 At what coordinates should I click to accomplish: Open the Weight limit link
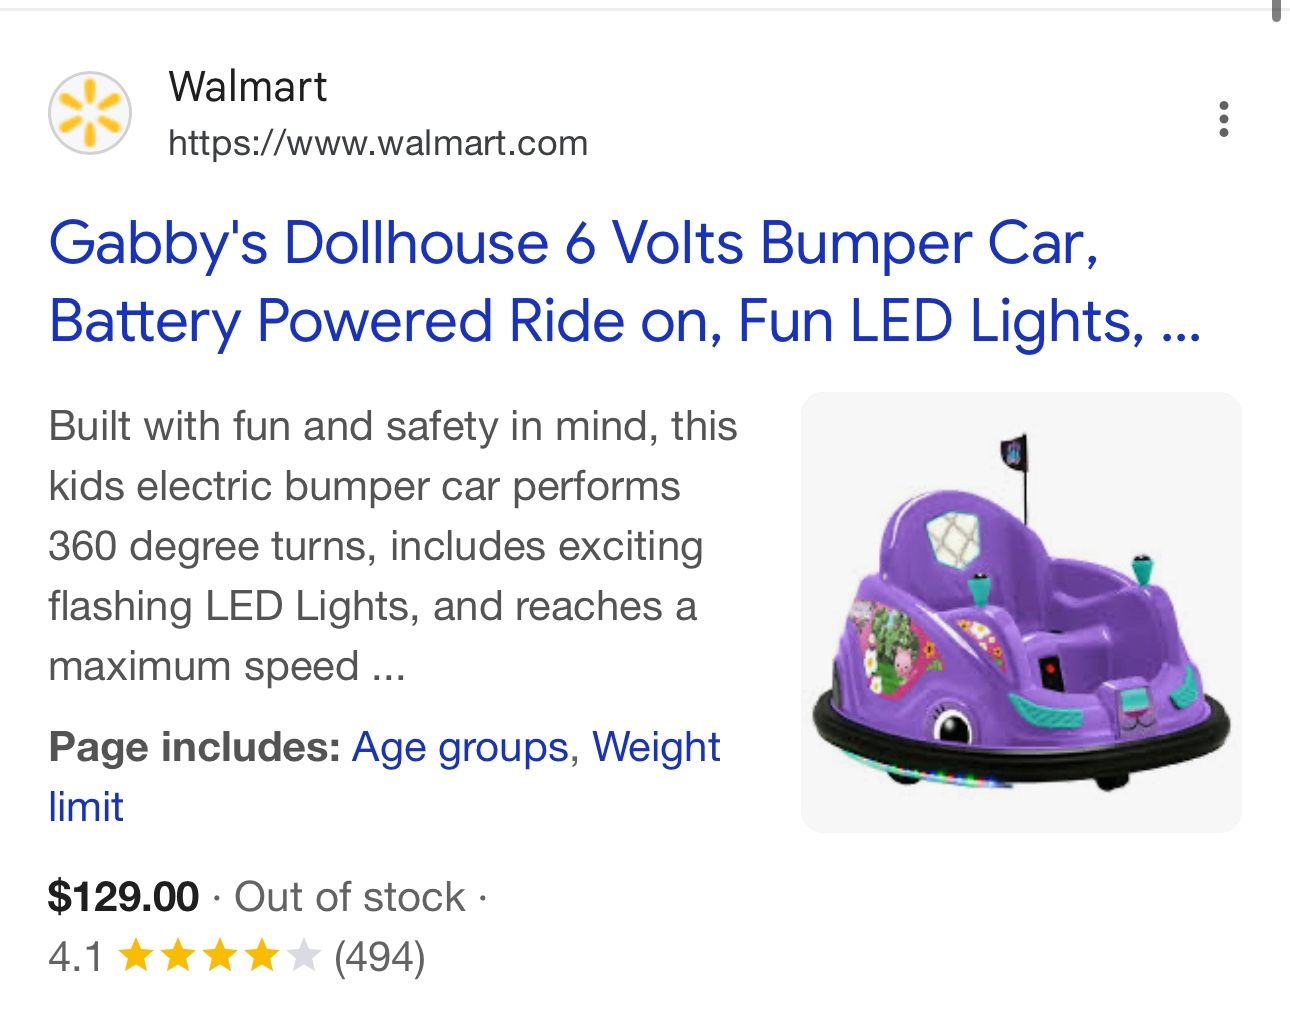(657, 746)
